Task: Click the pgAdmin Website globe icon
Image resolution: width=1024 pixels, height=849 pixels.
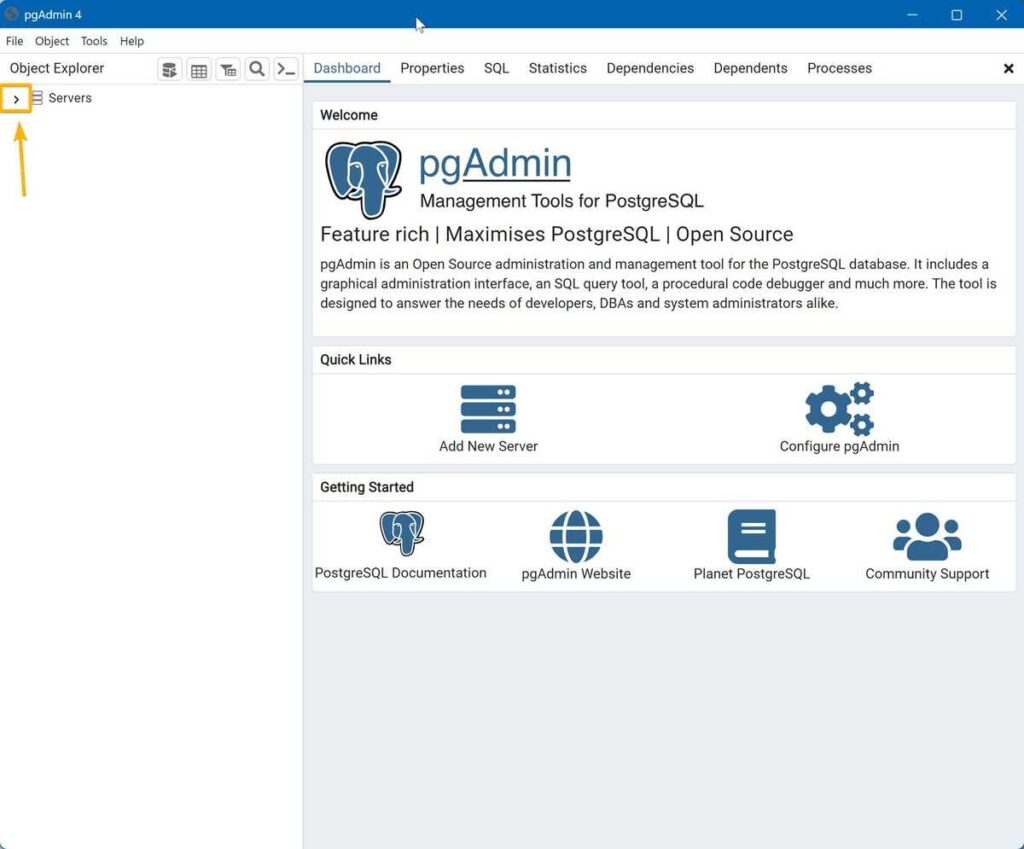Action: (x=576, y=536)
